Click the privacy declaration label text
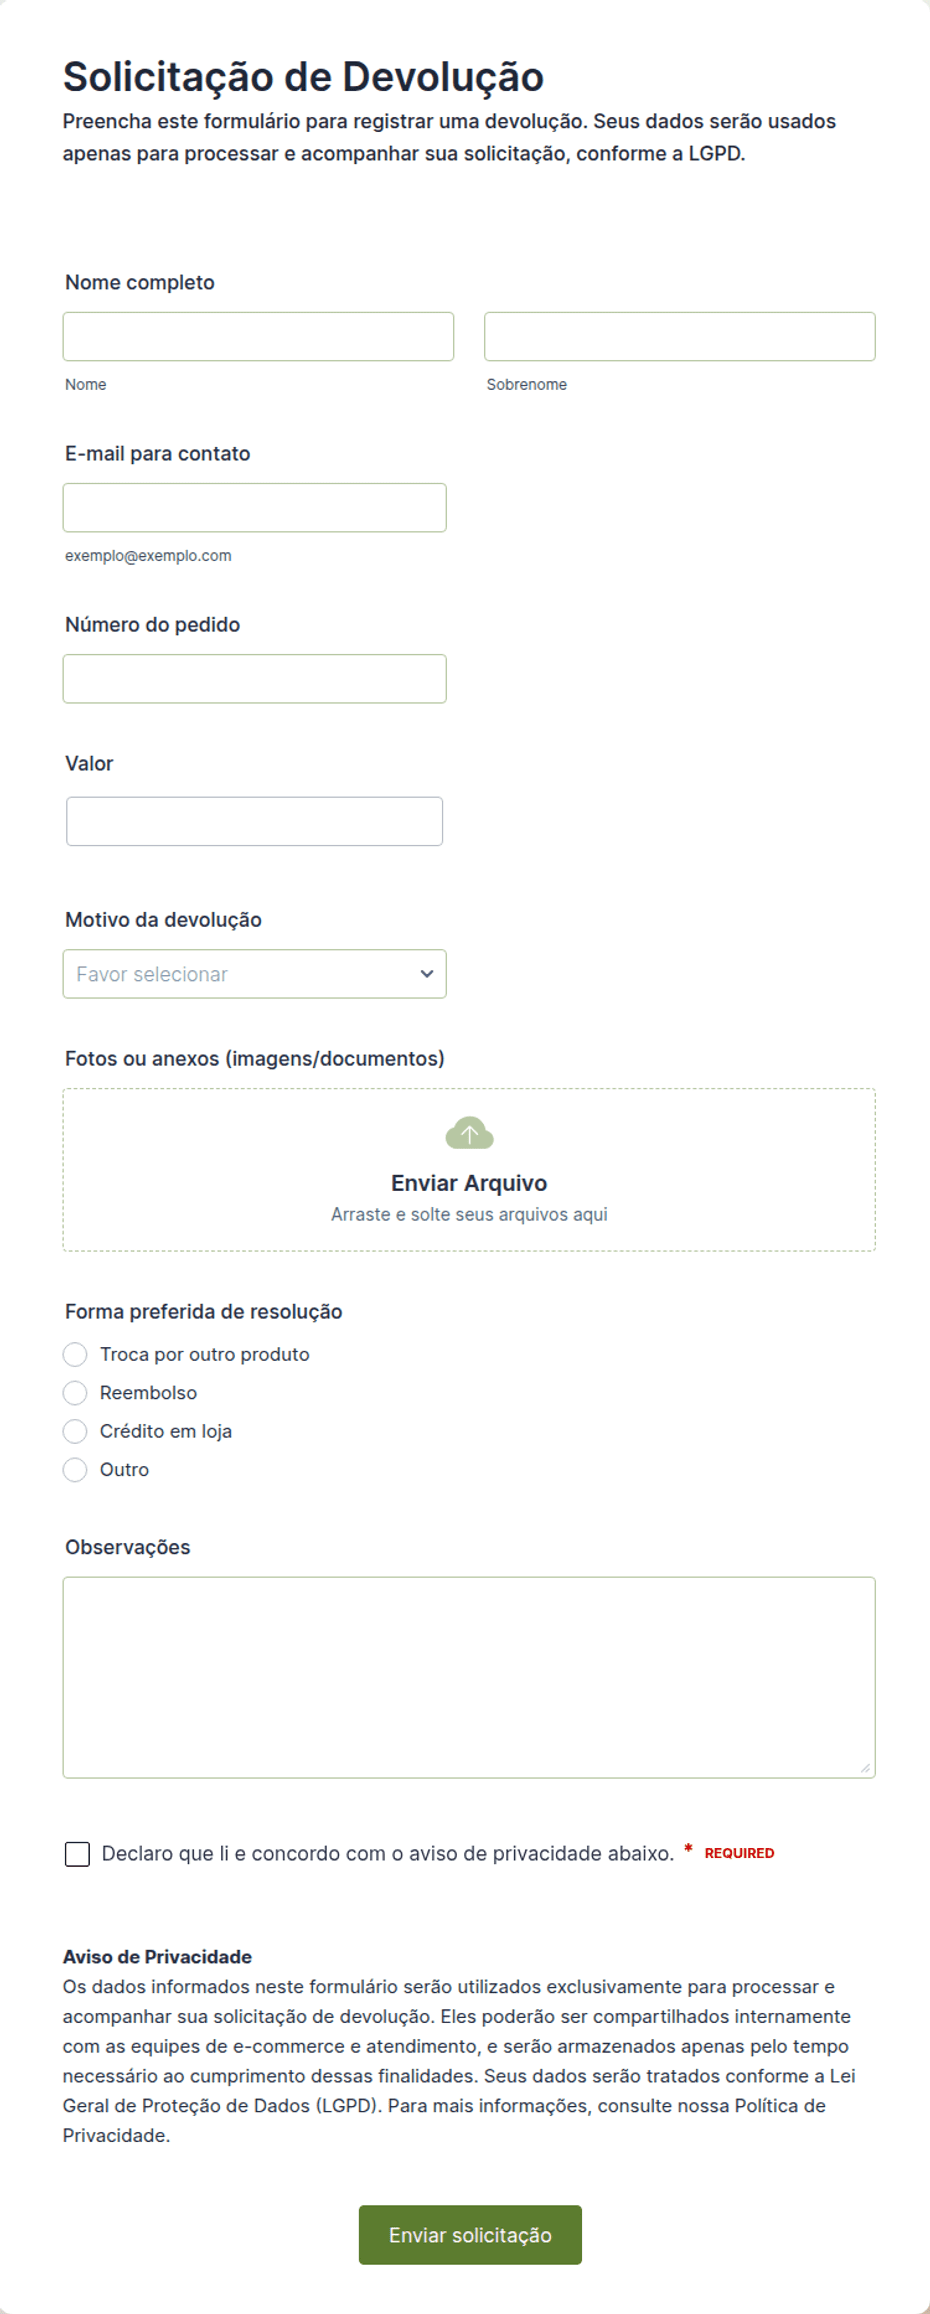 388,1854
